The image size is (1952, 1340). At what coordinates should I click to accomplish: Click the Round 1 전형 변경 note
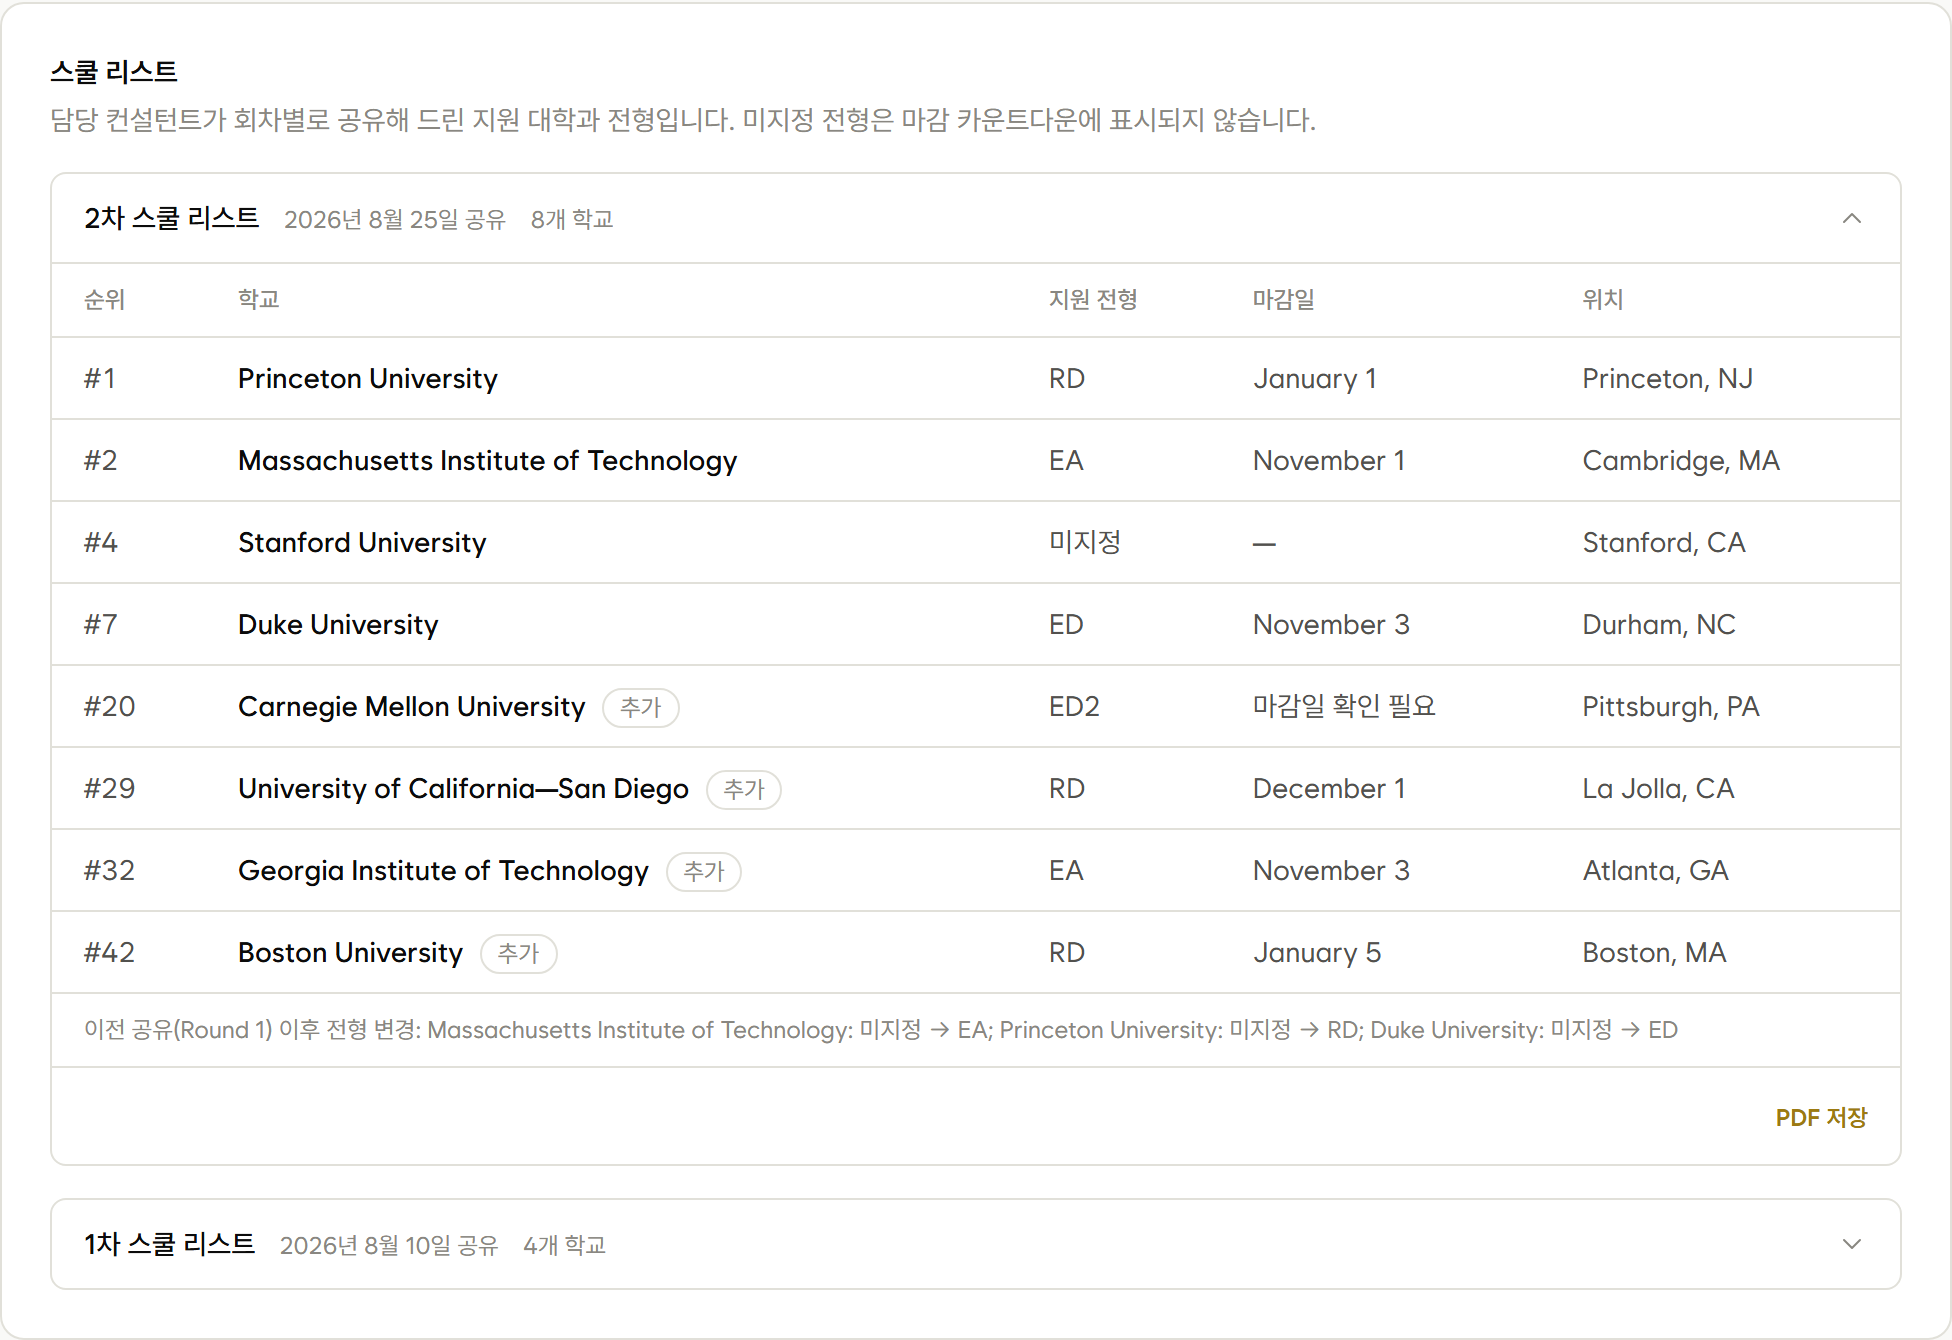pyautogui.click(x=881, y=1030)
